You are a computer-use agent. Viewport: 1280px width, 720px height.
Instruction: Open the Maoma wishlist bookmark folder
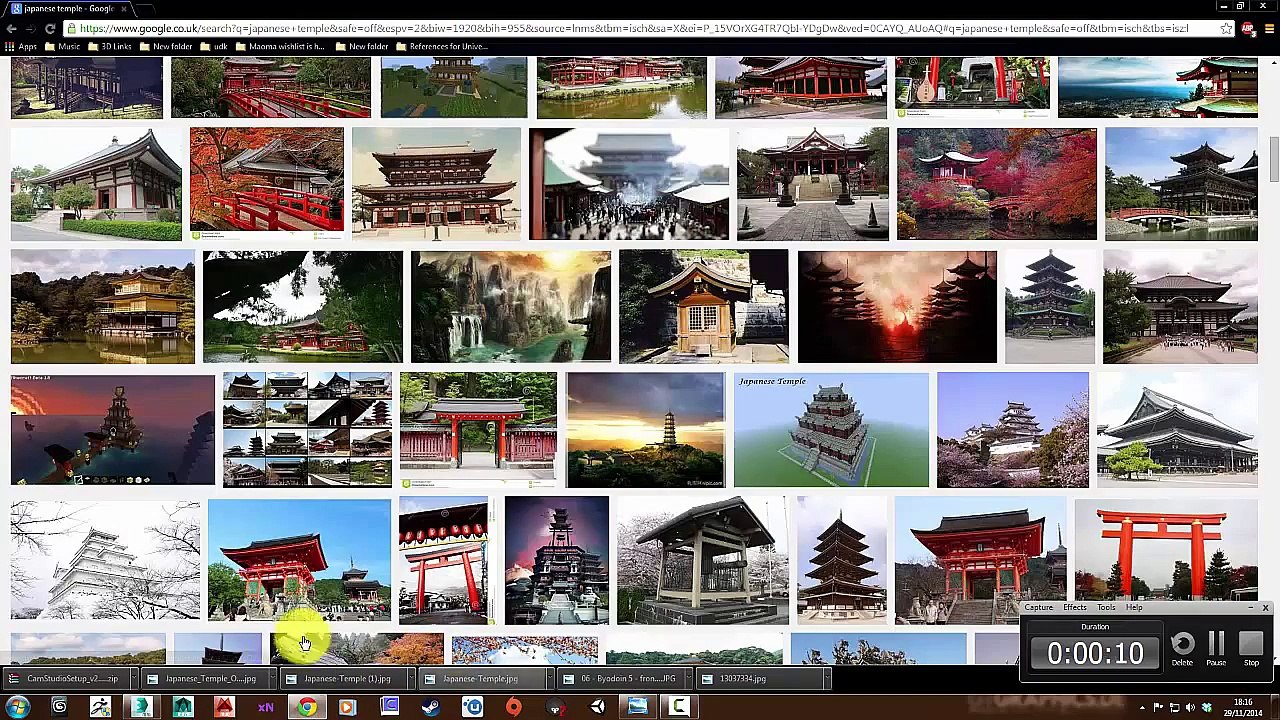click(279, 46)
